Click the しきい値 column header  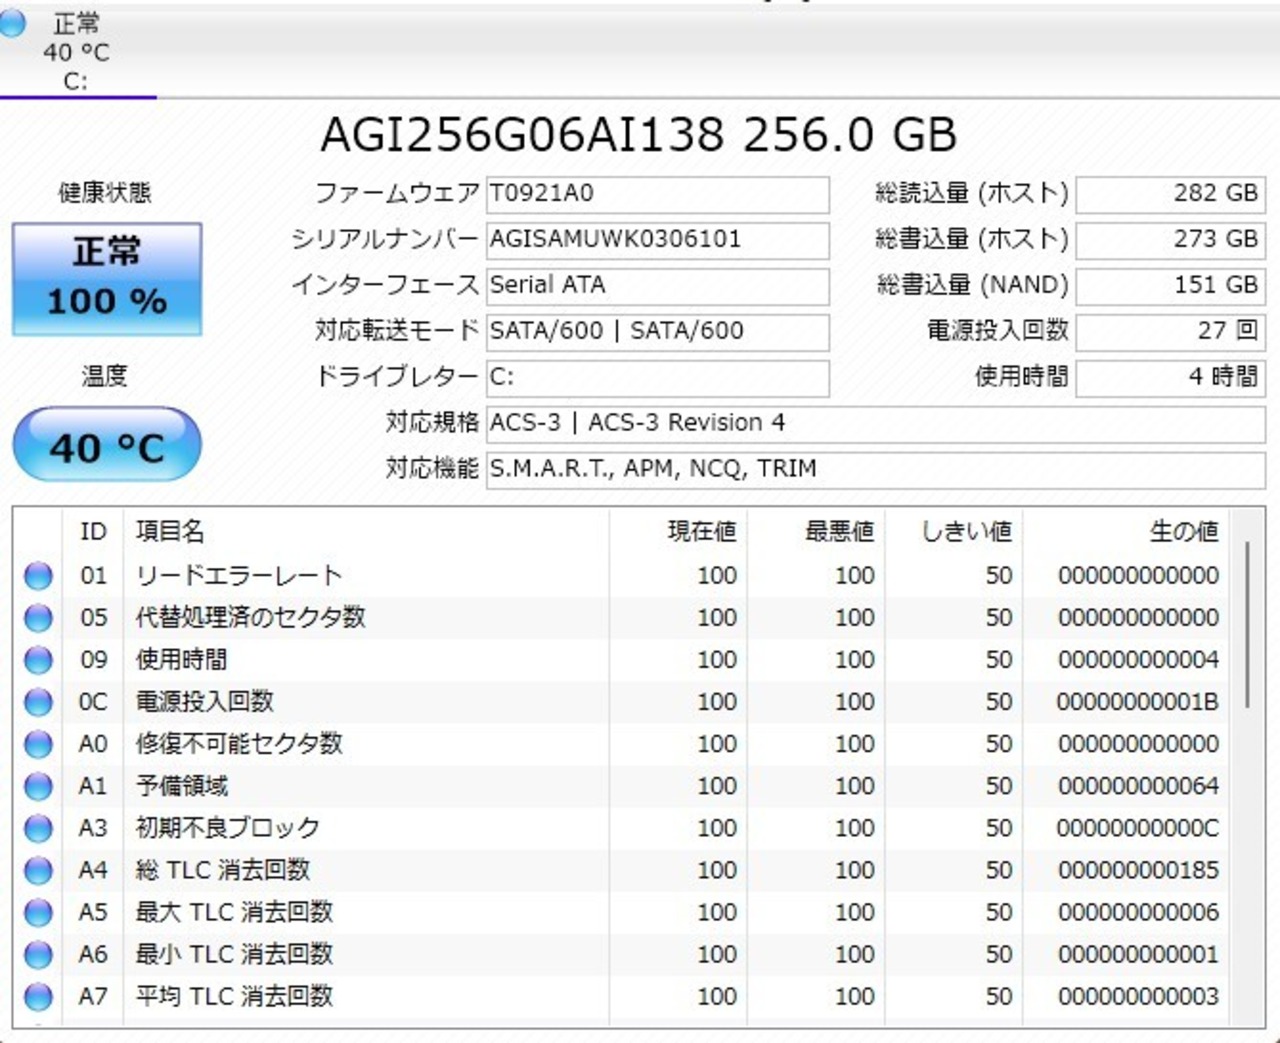coord(966,531)
